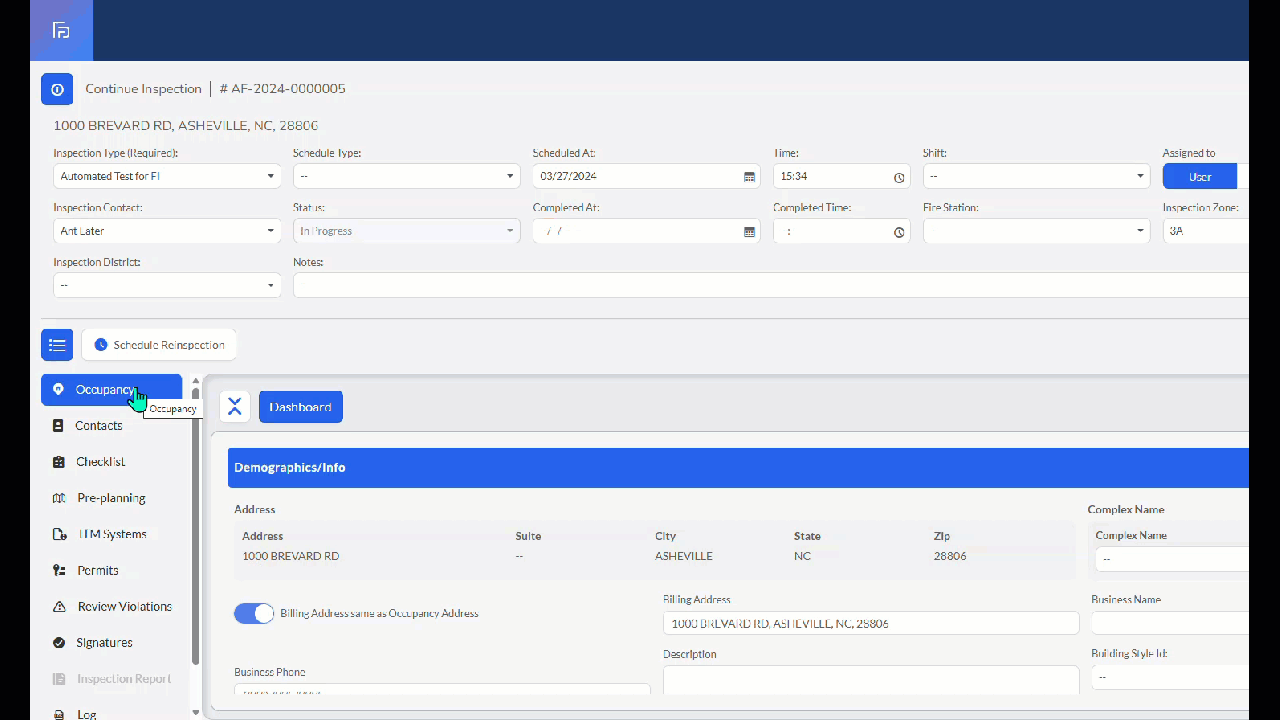Open the clock picker for Time field
This screenshot has width=1280, height=720.
[x=899, y=177]
